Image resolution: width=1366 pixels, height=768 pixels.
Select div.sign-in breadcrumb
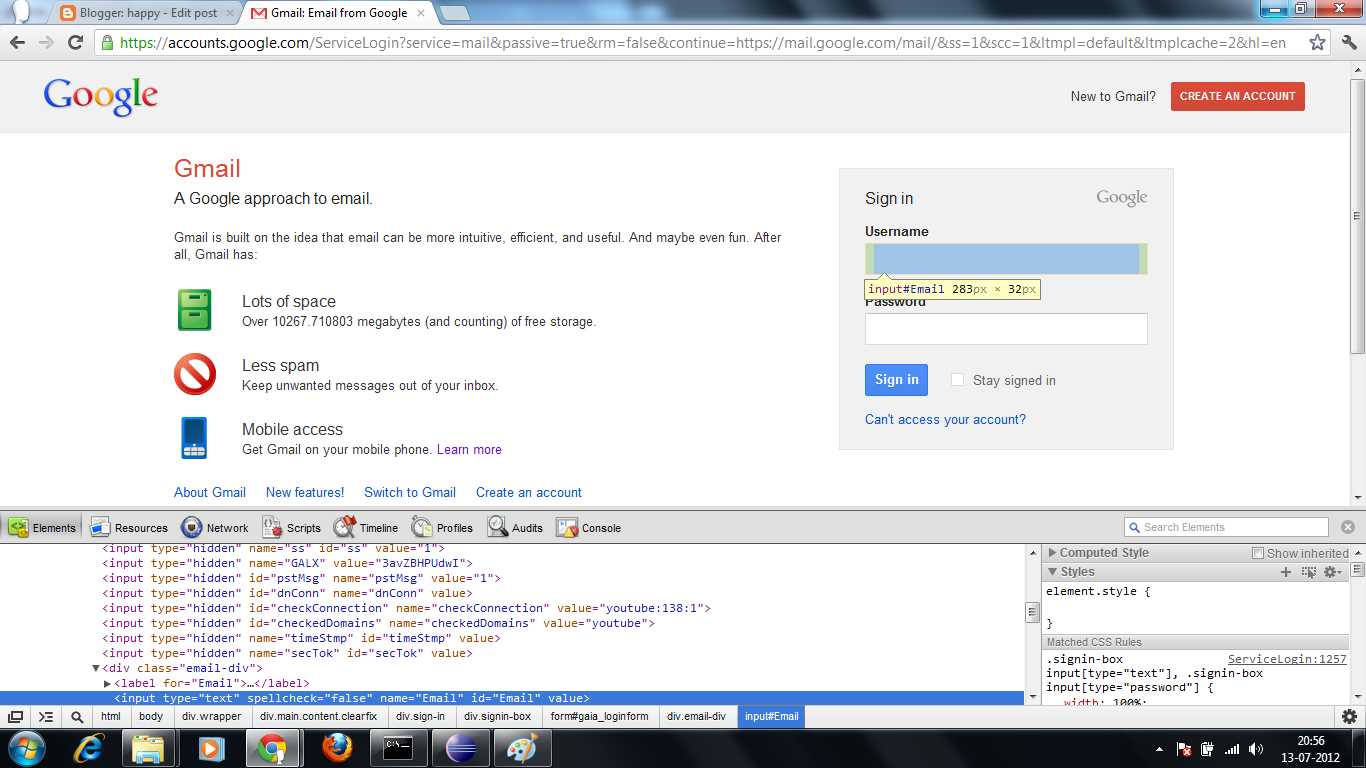point(420,717)
